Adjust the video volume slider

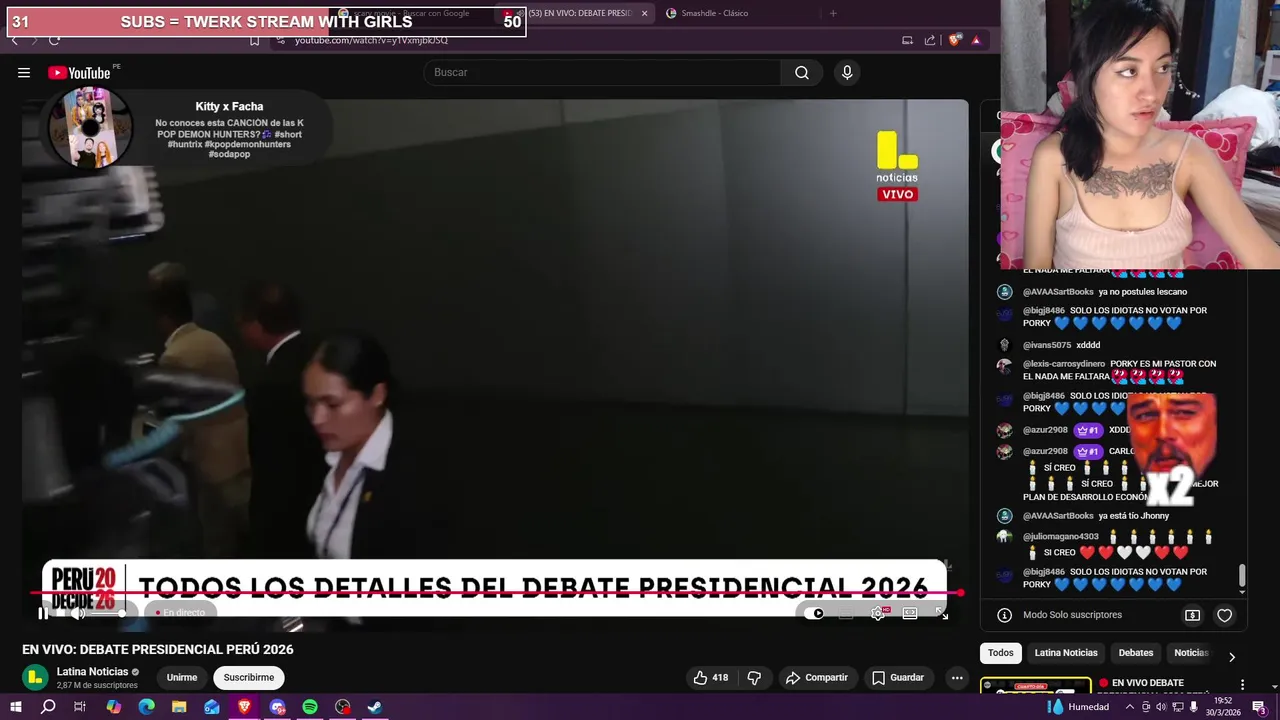106,613
